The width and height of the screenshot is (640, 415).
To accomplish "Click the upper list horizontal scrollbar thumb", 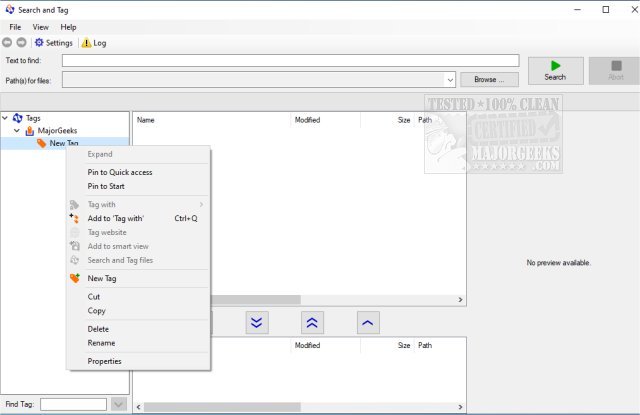I will tap(256, 300).
